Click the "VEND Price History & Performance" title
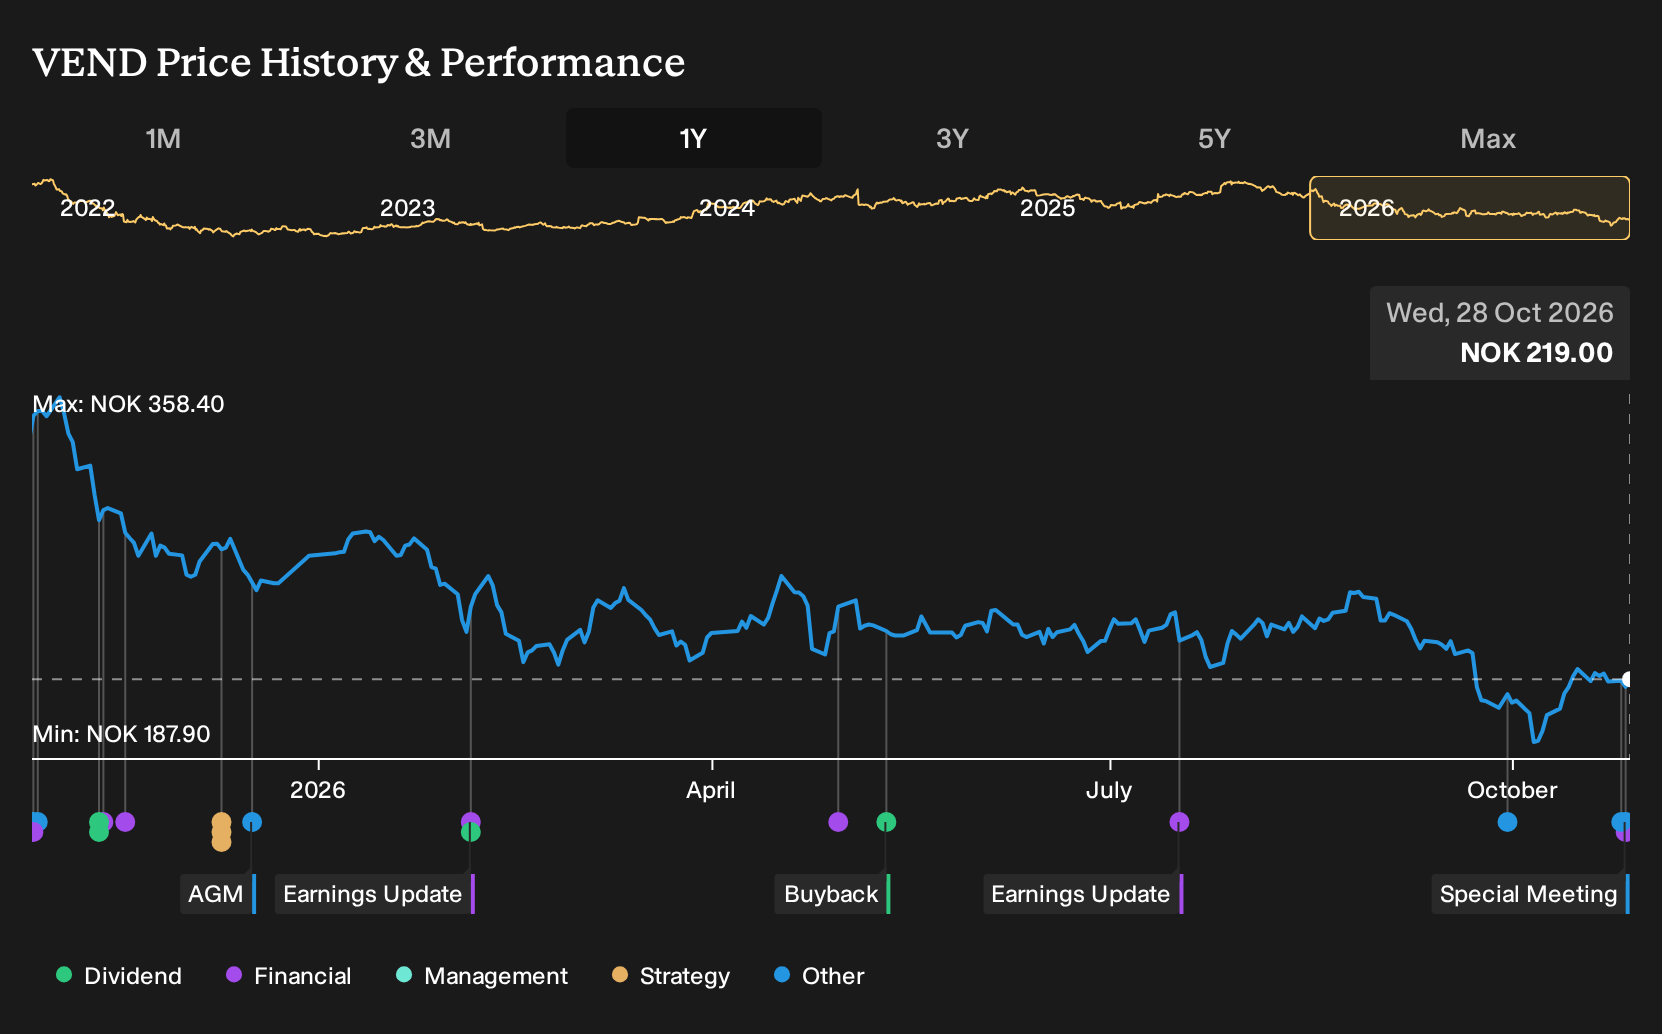 (359, 62)
